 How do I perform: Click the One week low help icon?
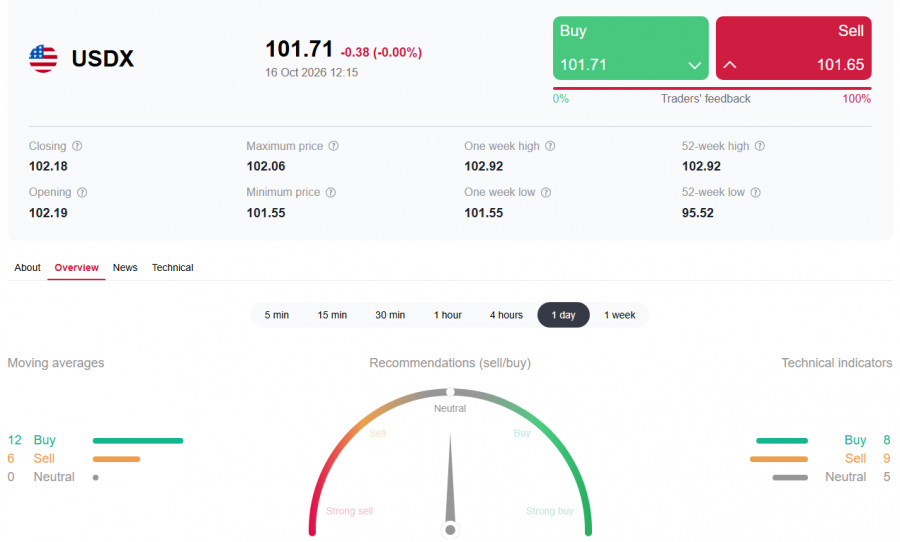(x=546, y=192)
